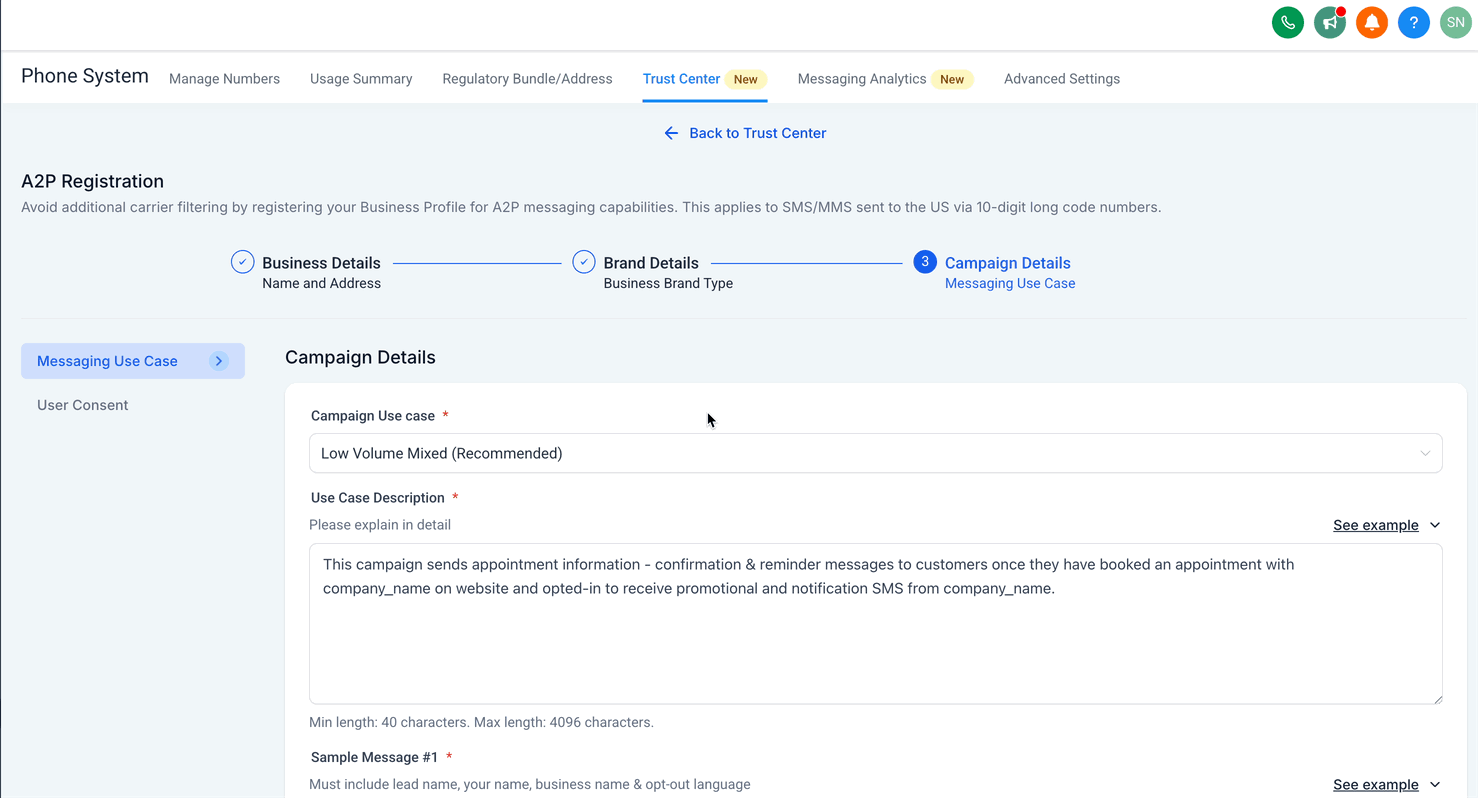Expand the Sample Message #1 example chevron
The width and height of the screenshot is (1478, 798).
point(1435,785)
